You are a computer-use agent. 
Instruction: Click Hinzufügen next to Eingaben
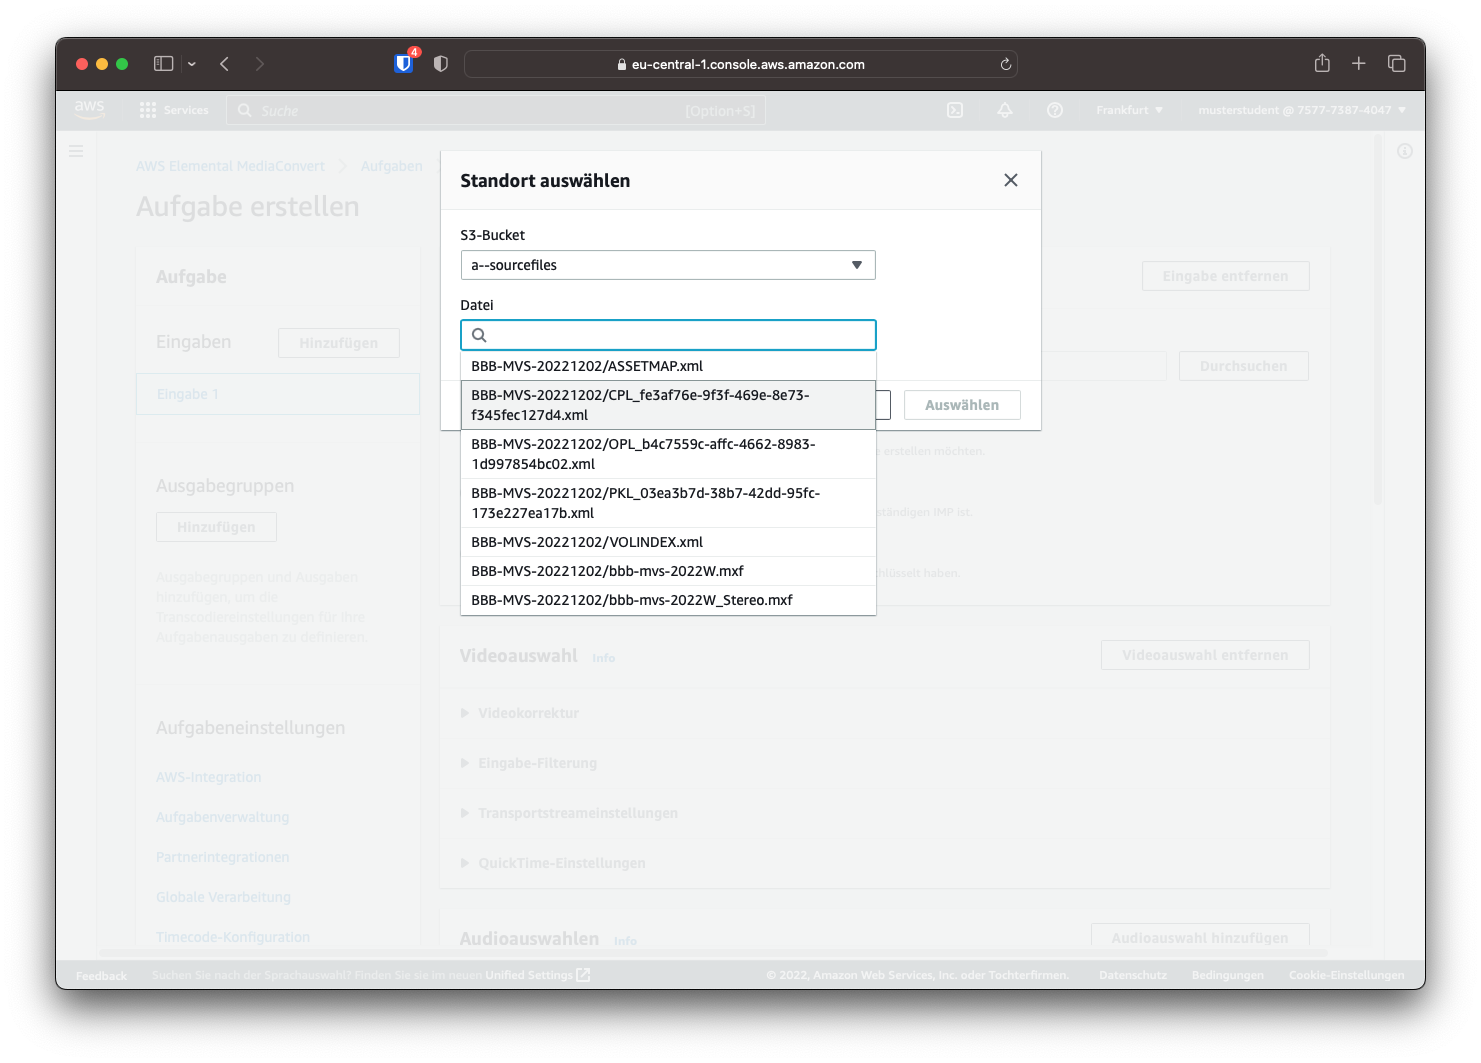point(339,343)
